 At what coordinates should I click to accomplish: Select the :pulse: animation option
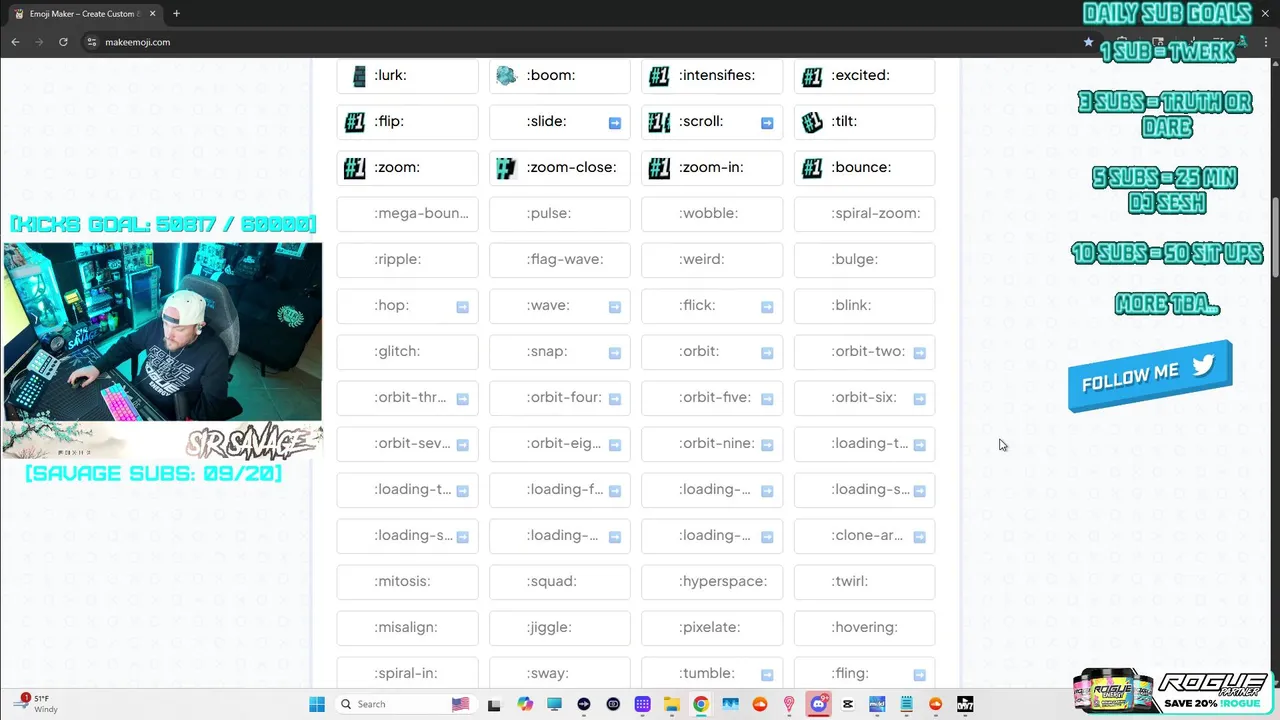coord(560,214)
